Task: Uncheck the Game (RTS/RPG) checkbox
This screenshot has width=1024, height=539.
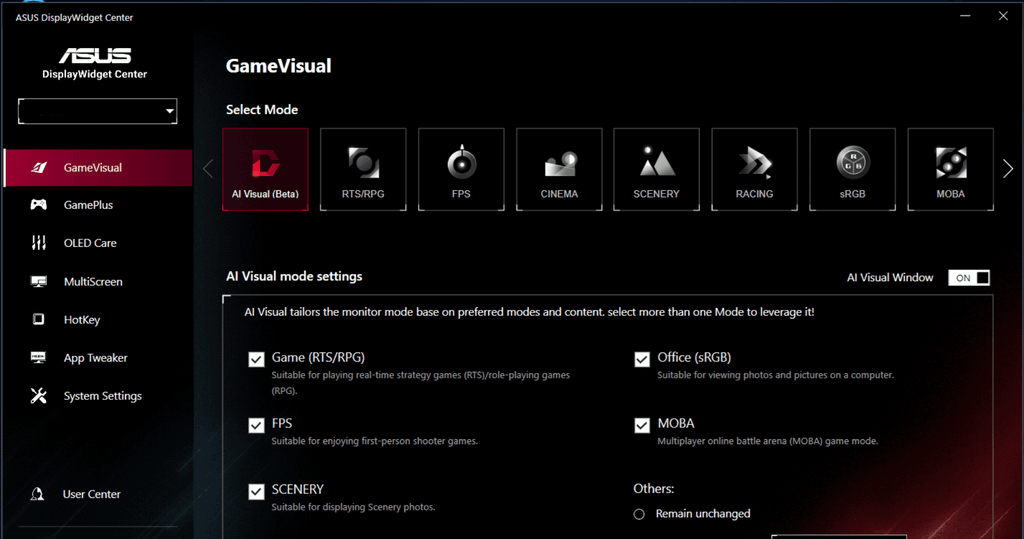Action: pyautogui.click(x=256, y=359)
